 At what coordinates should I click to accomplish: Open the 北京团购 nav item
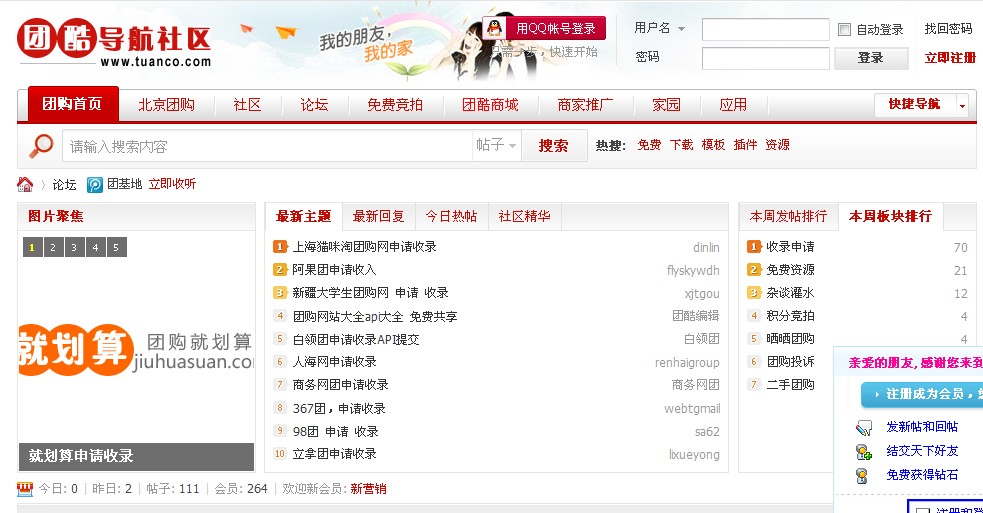(x=166, y=105)
